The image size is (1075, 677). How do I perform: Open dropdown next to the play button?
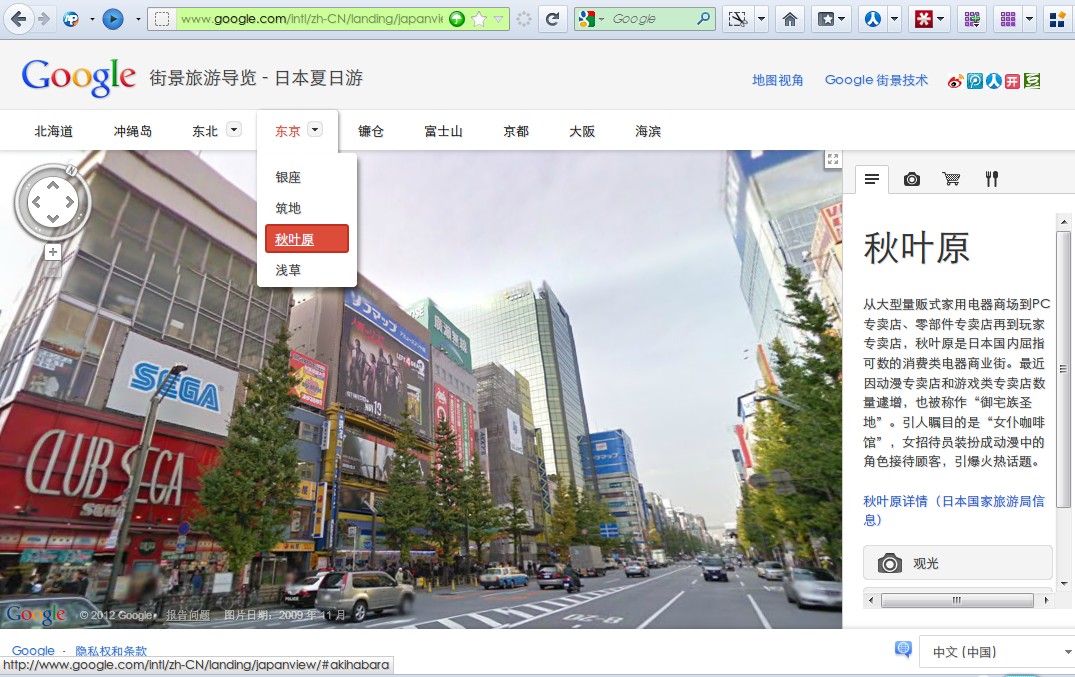pyautogui.click(x=138, y=19)
